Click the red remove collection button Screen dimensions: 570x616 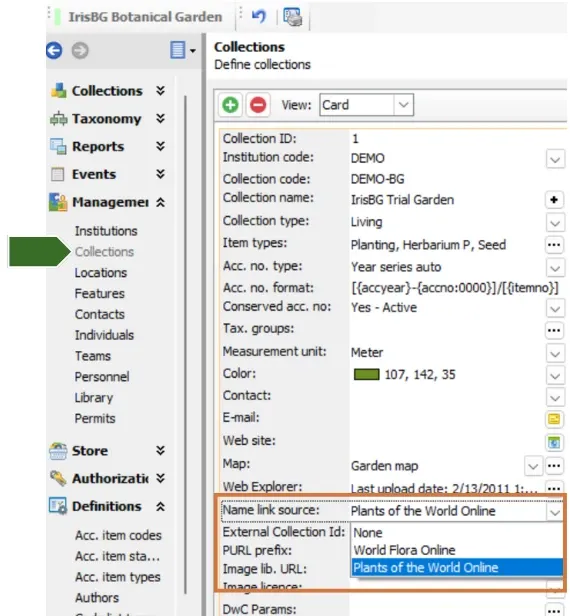258,105
